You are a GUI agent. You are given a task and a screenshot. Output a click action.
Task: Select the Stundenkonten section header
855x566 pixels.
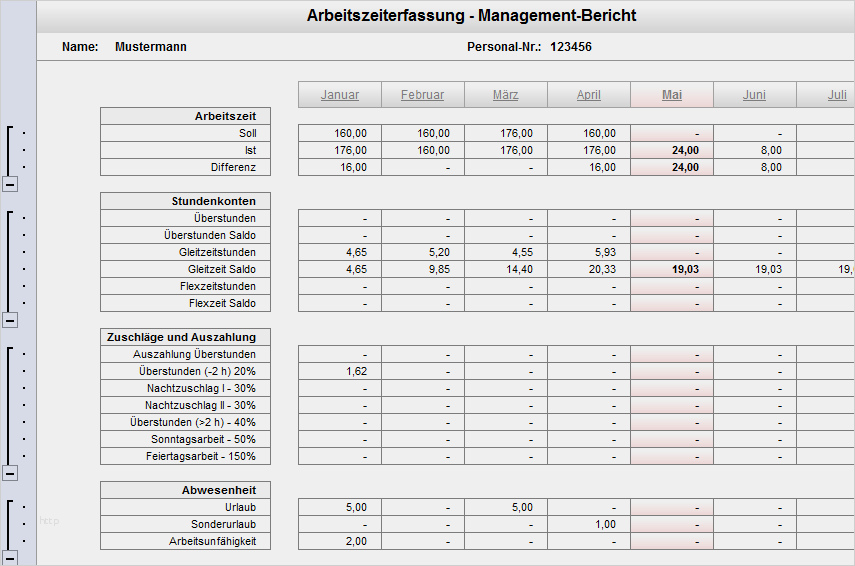(185, 201)
